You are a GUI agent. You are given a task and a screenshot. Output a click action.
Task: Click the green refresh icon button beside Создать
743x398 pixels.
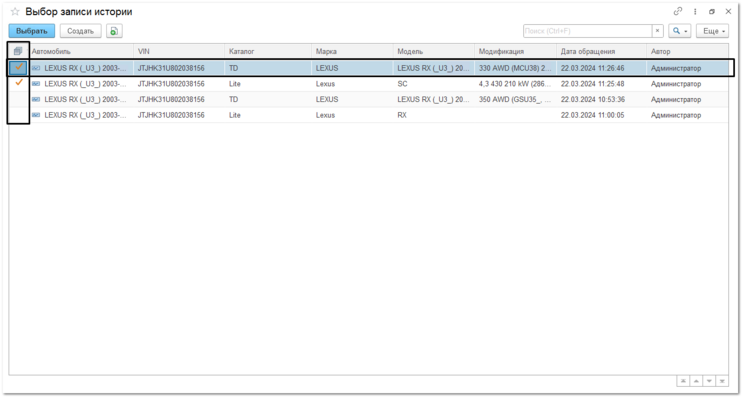tap(114, 31)
